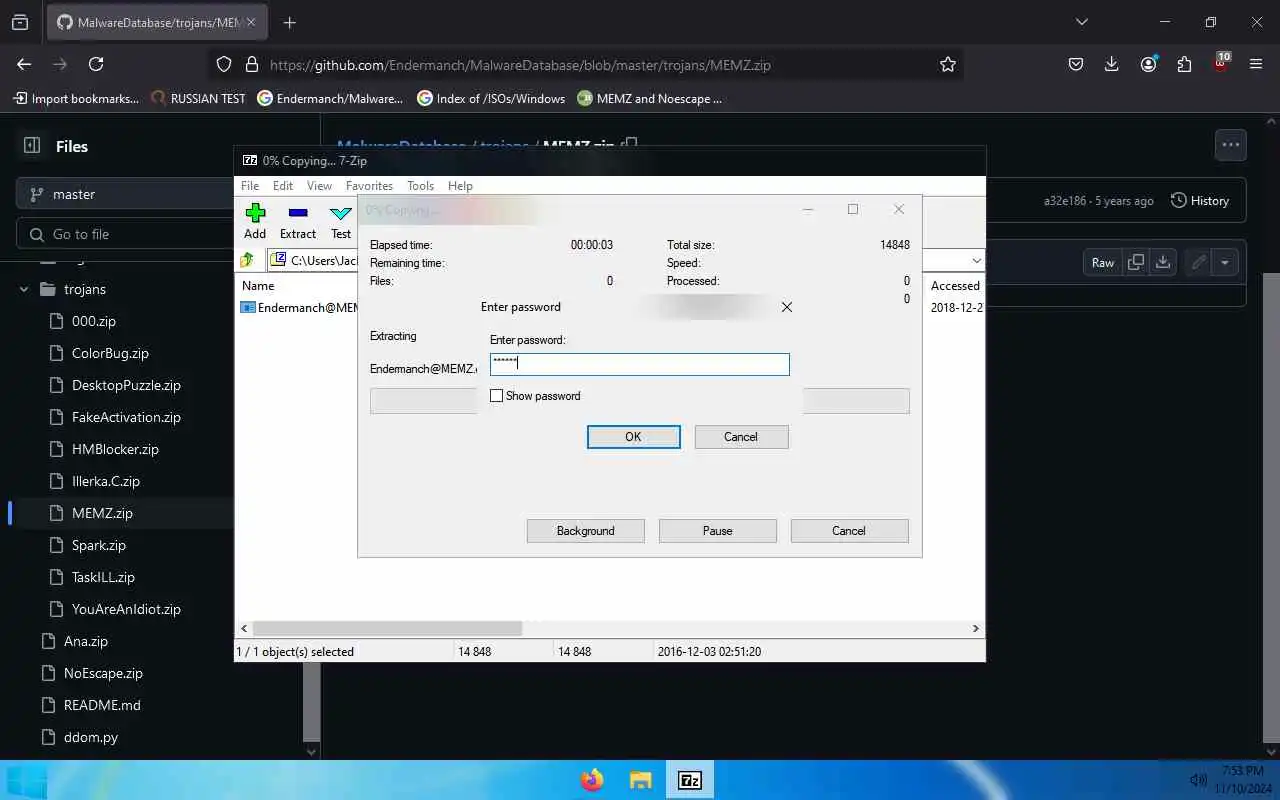Open 7-Zip View menu
The image size is (1280, 800).
coord(319,186)
